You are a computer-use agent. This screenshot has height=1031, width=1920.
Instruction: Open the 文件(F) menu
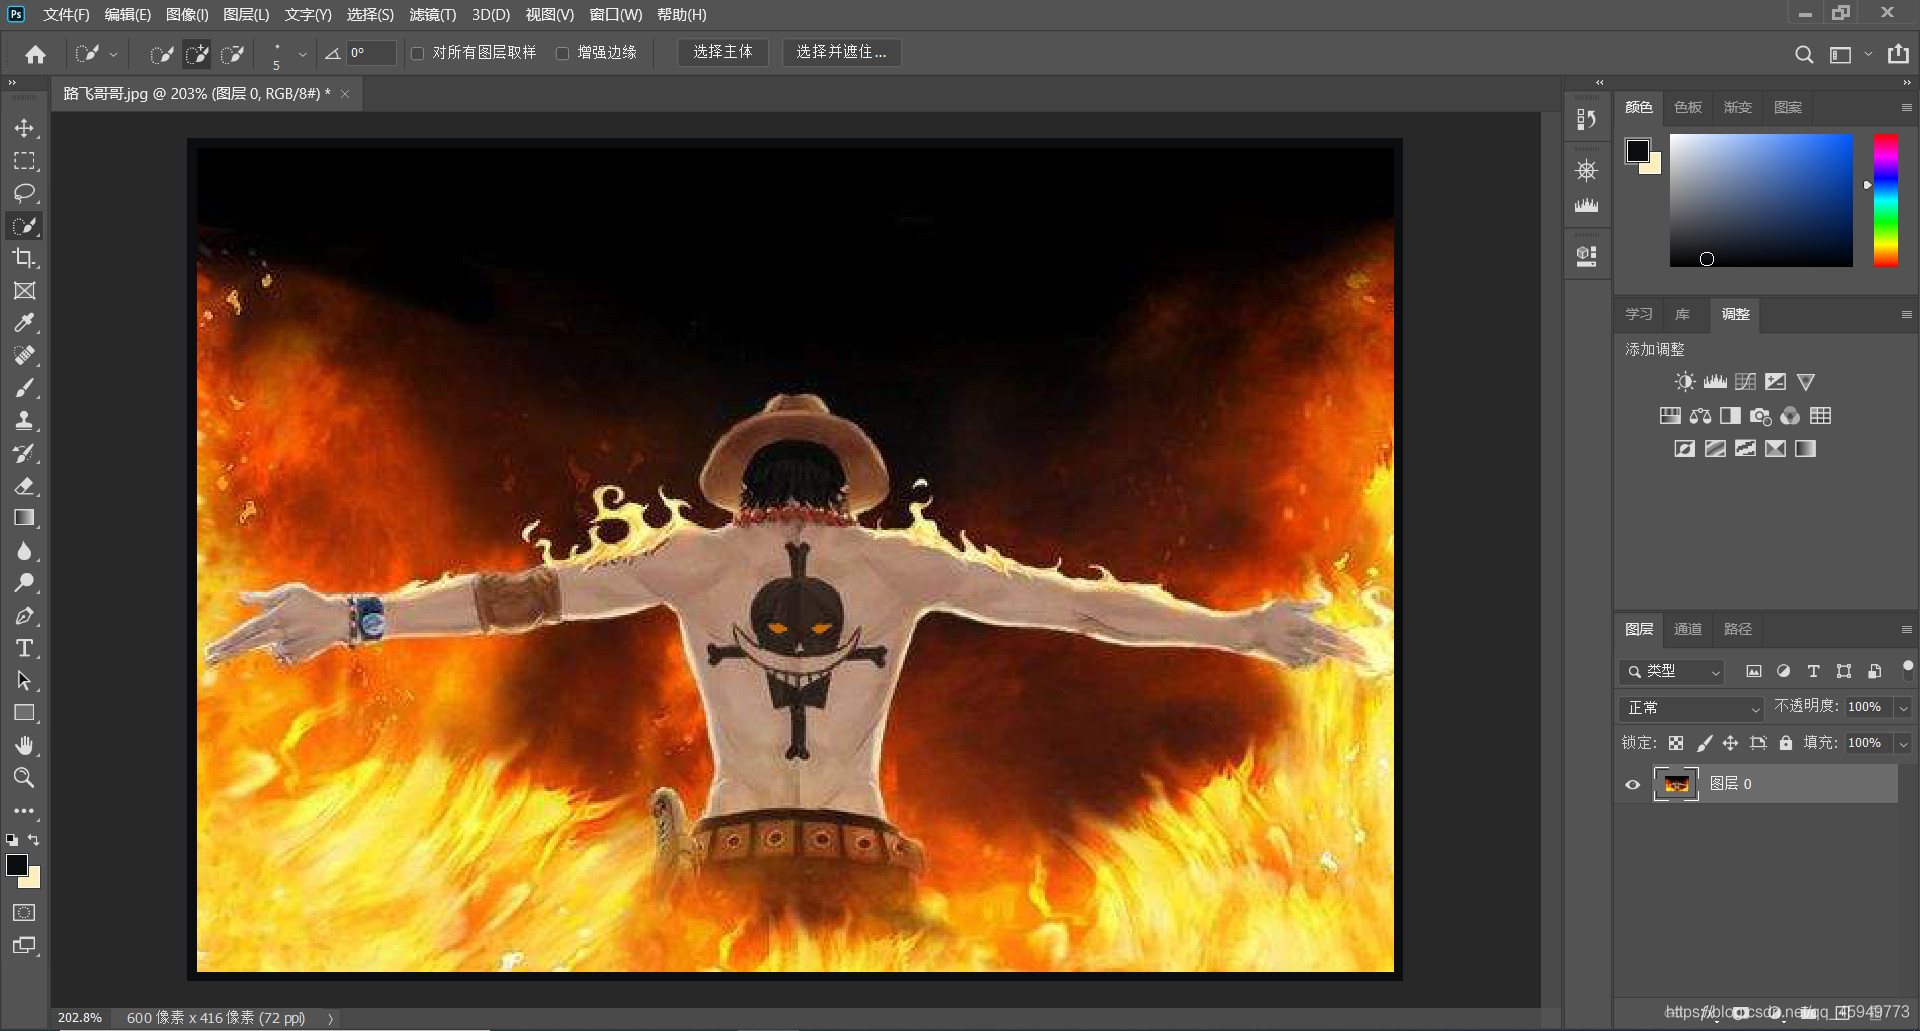66,15
